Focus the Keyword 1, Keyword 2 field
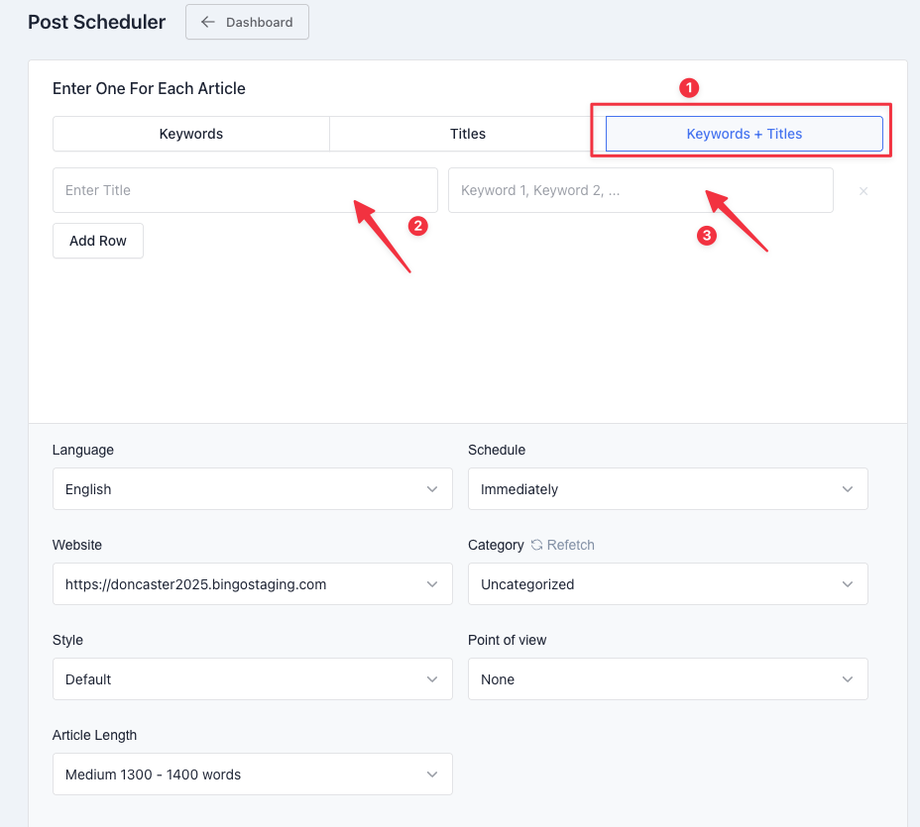The width and height of the screenshot is (920, 827). click(x=640, y=190)
